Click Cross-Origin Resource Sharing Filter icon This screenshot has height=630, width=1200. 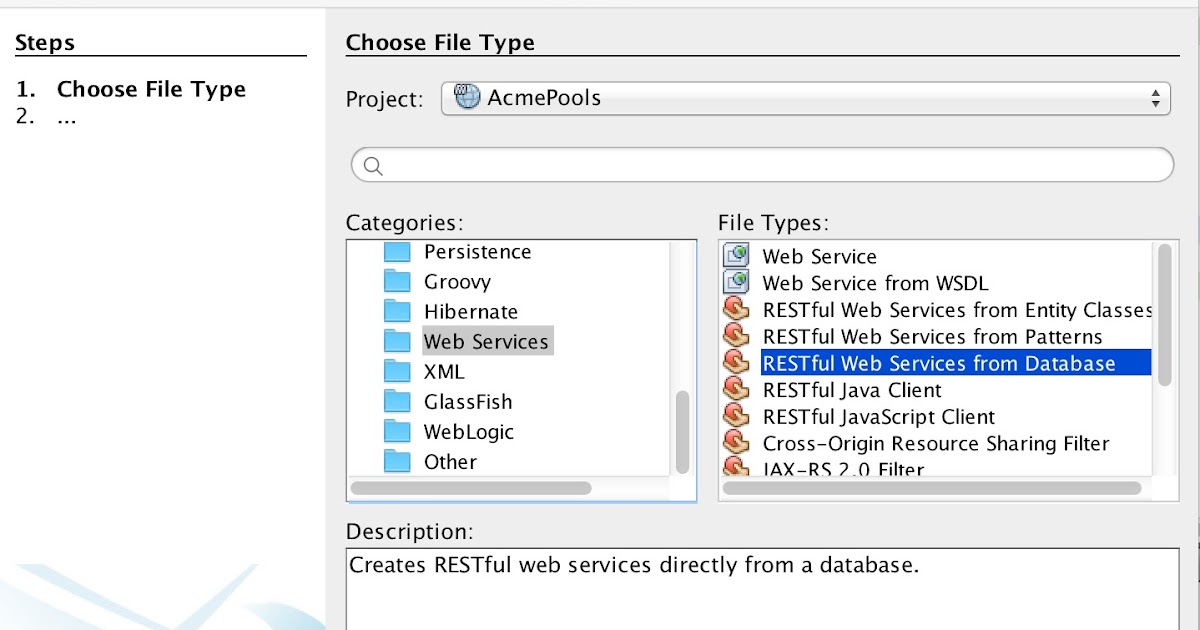point(736,443)
